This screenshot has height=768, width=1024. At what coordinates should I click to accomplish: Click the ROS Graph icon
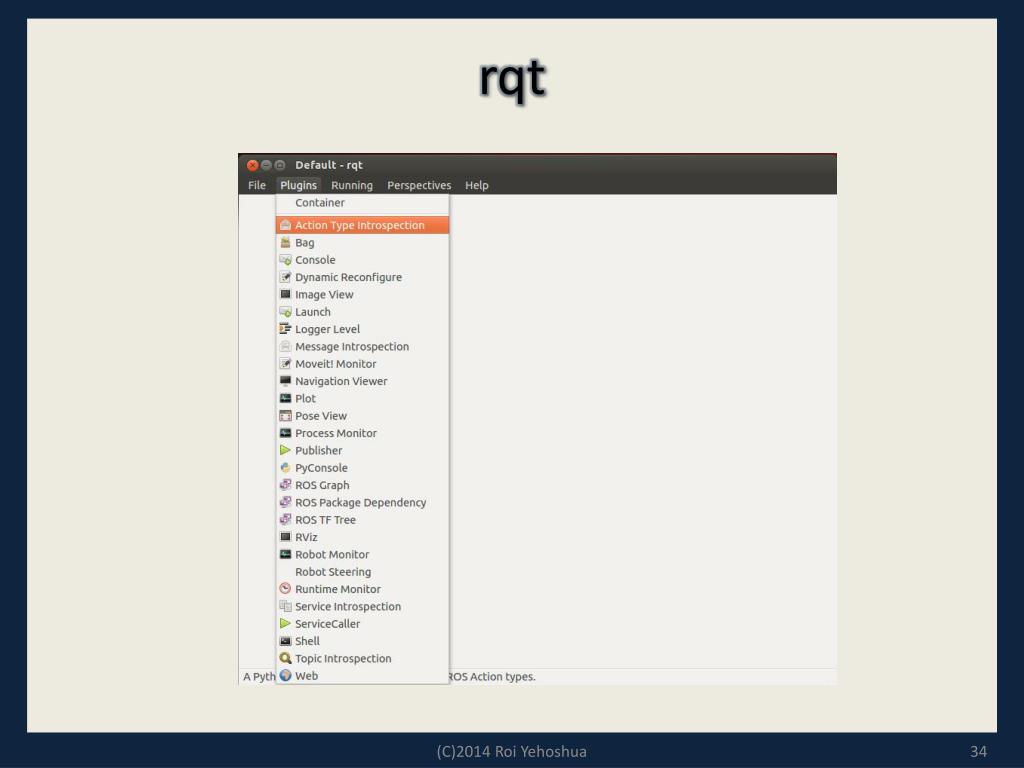click(285, 485)
